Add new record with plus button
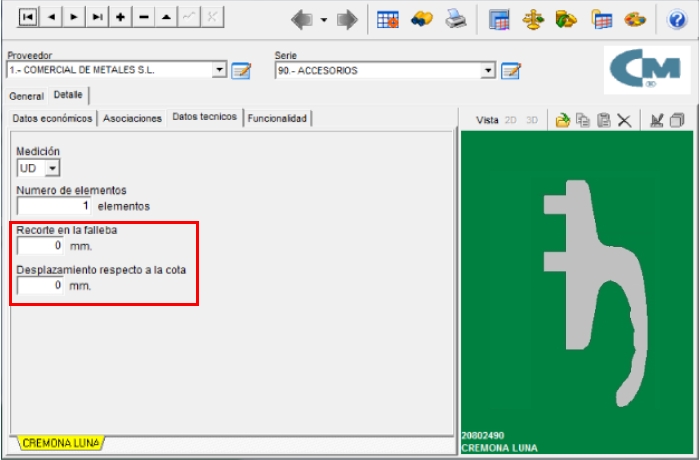This screenshot has width=700, height=460. click(x=120, y=17)
